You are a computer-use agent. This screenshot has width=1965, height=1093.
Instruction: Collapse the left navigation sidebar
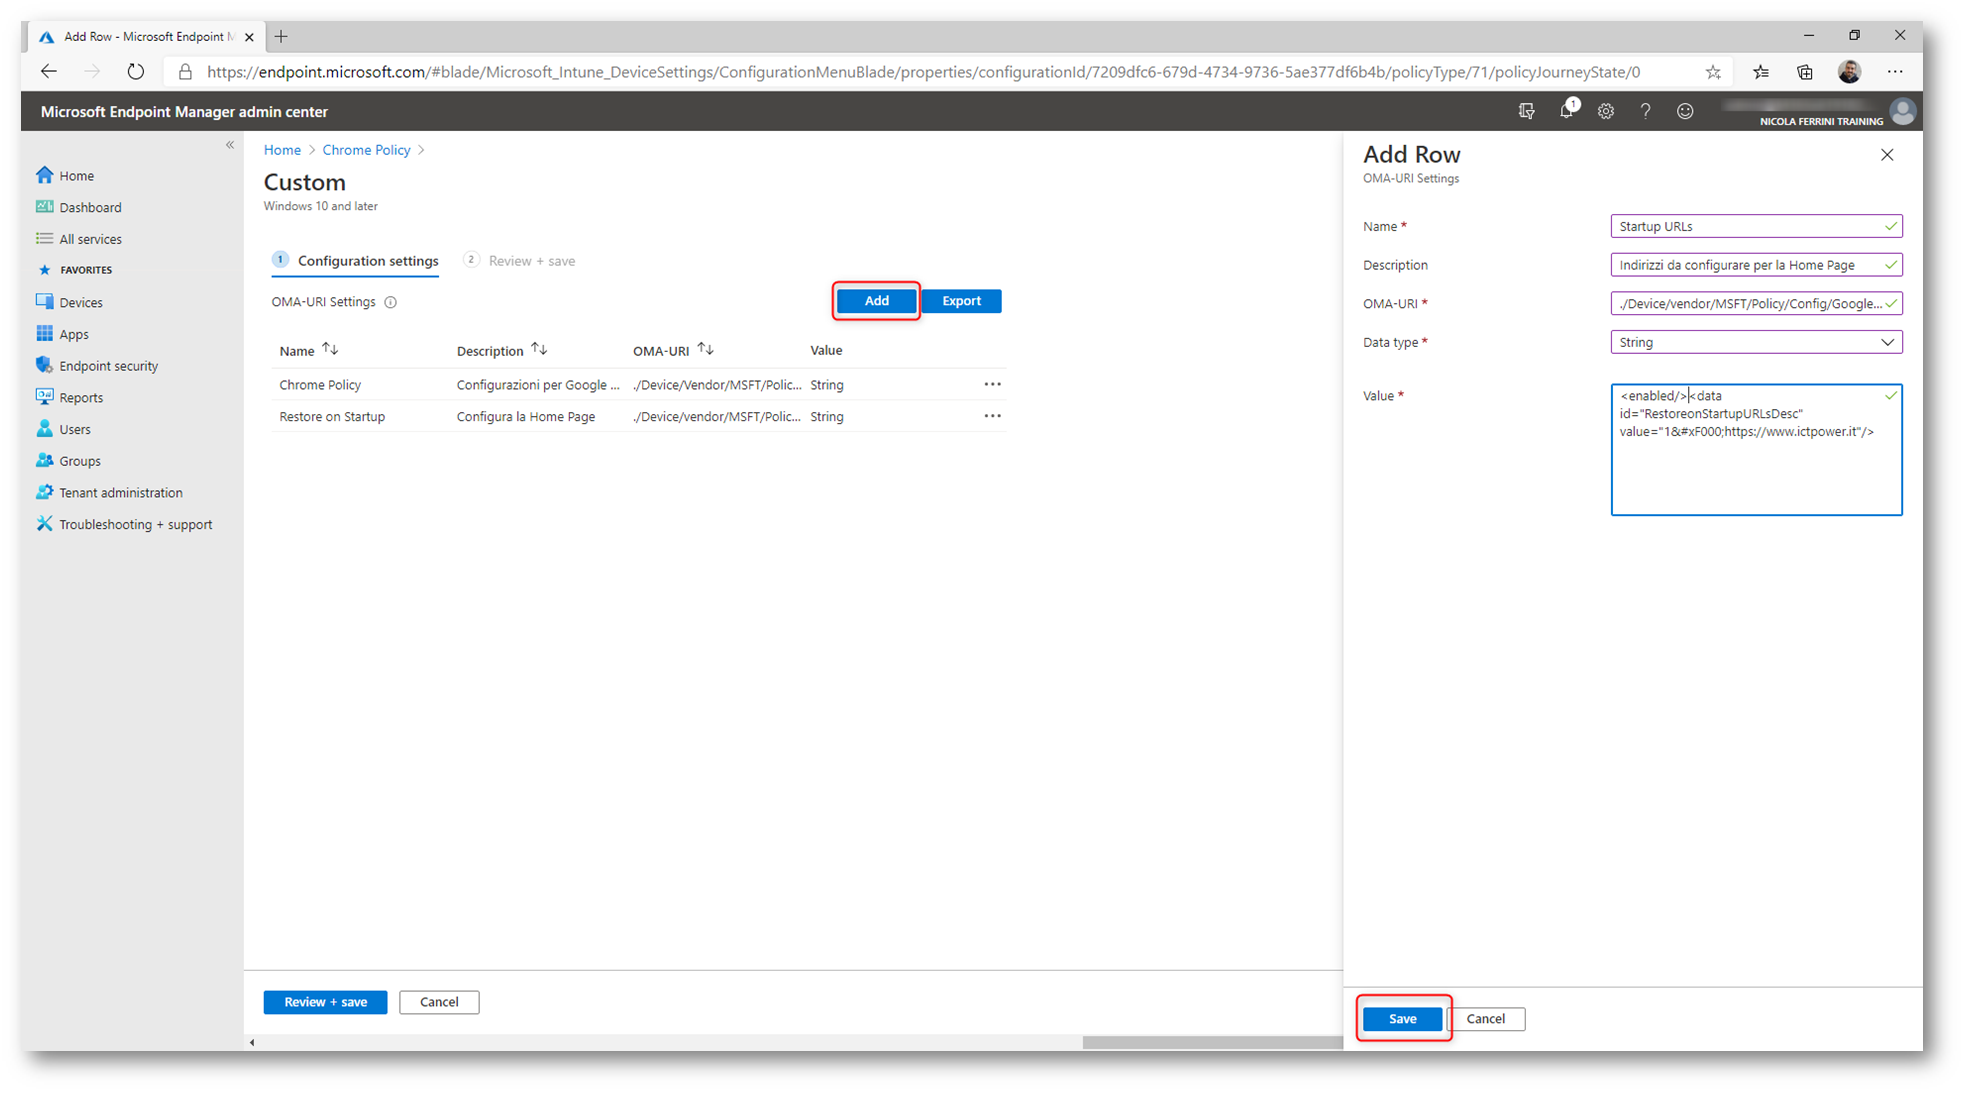[x=230, y=145]
